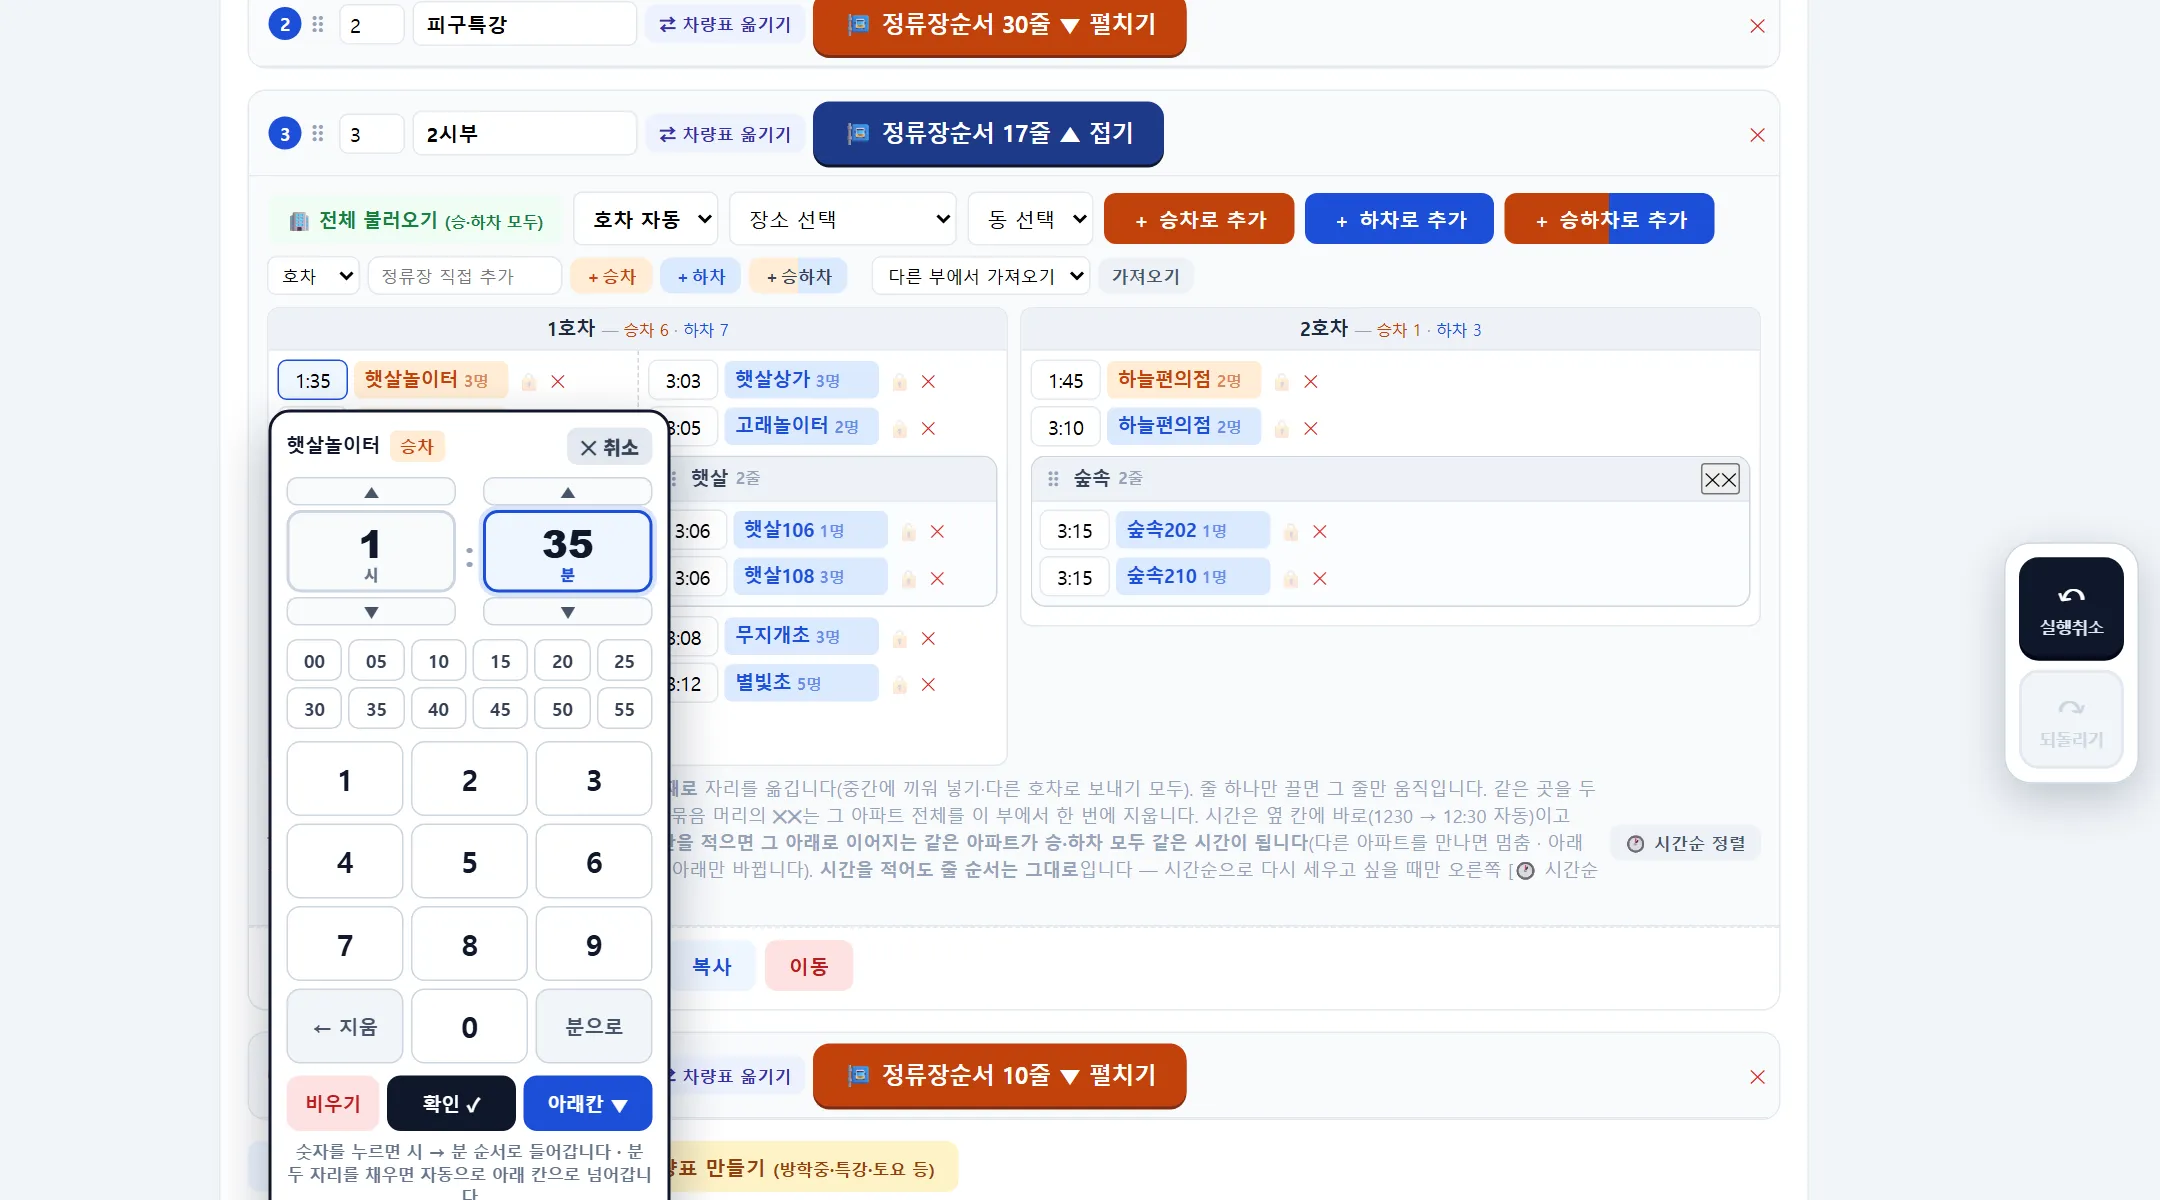This screenshot has height=1200, width=2160.
Task: Click the 하차로 추가 button
Action: point(1399,219)
